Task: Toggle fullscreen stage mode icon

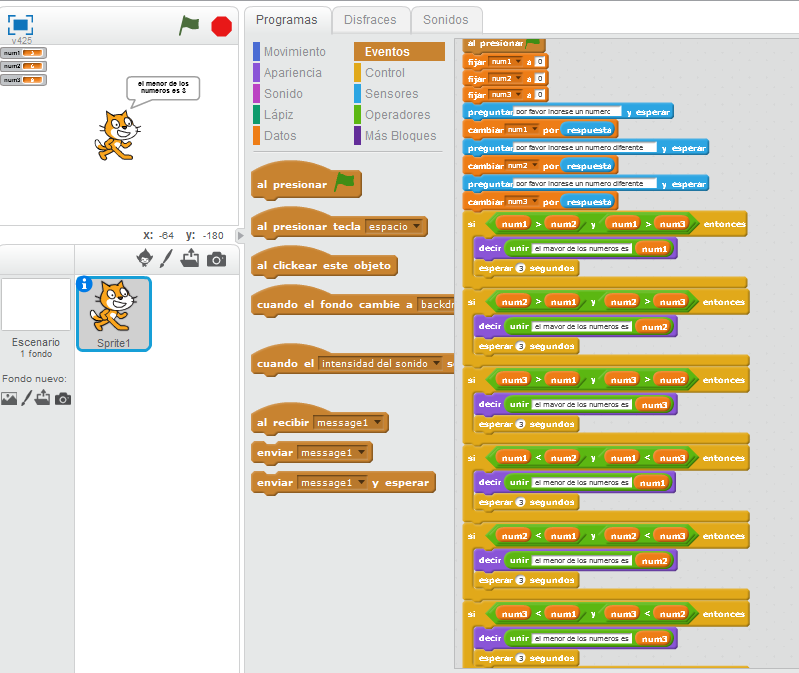Action: (x=20, y=24)
